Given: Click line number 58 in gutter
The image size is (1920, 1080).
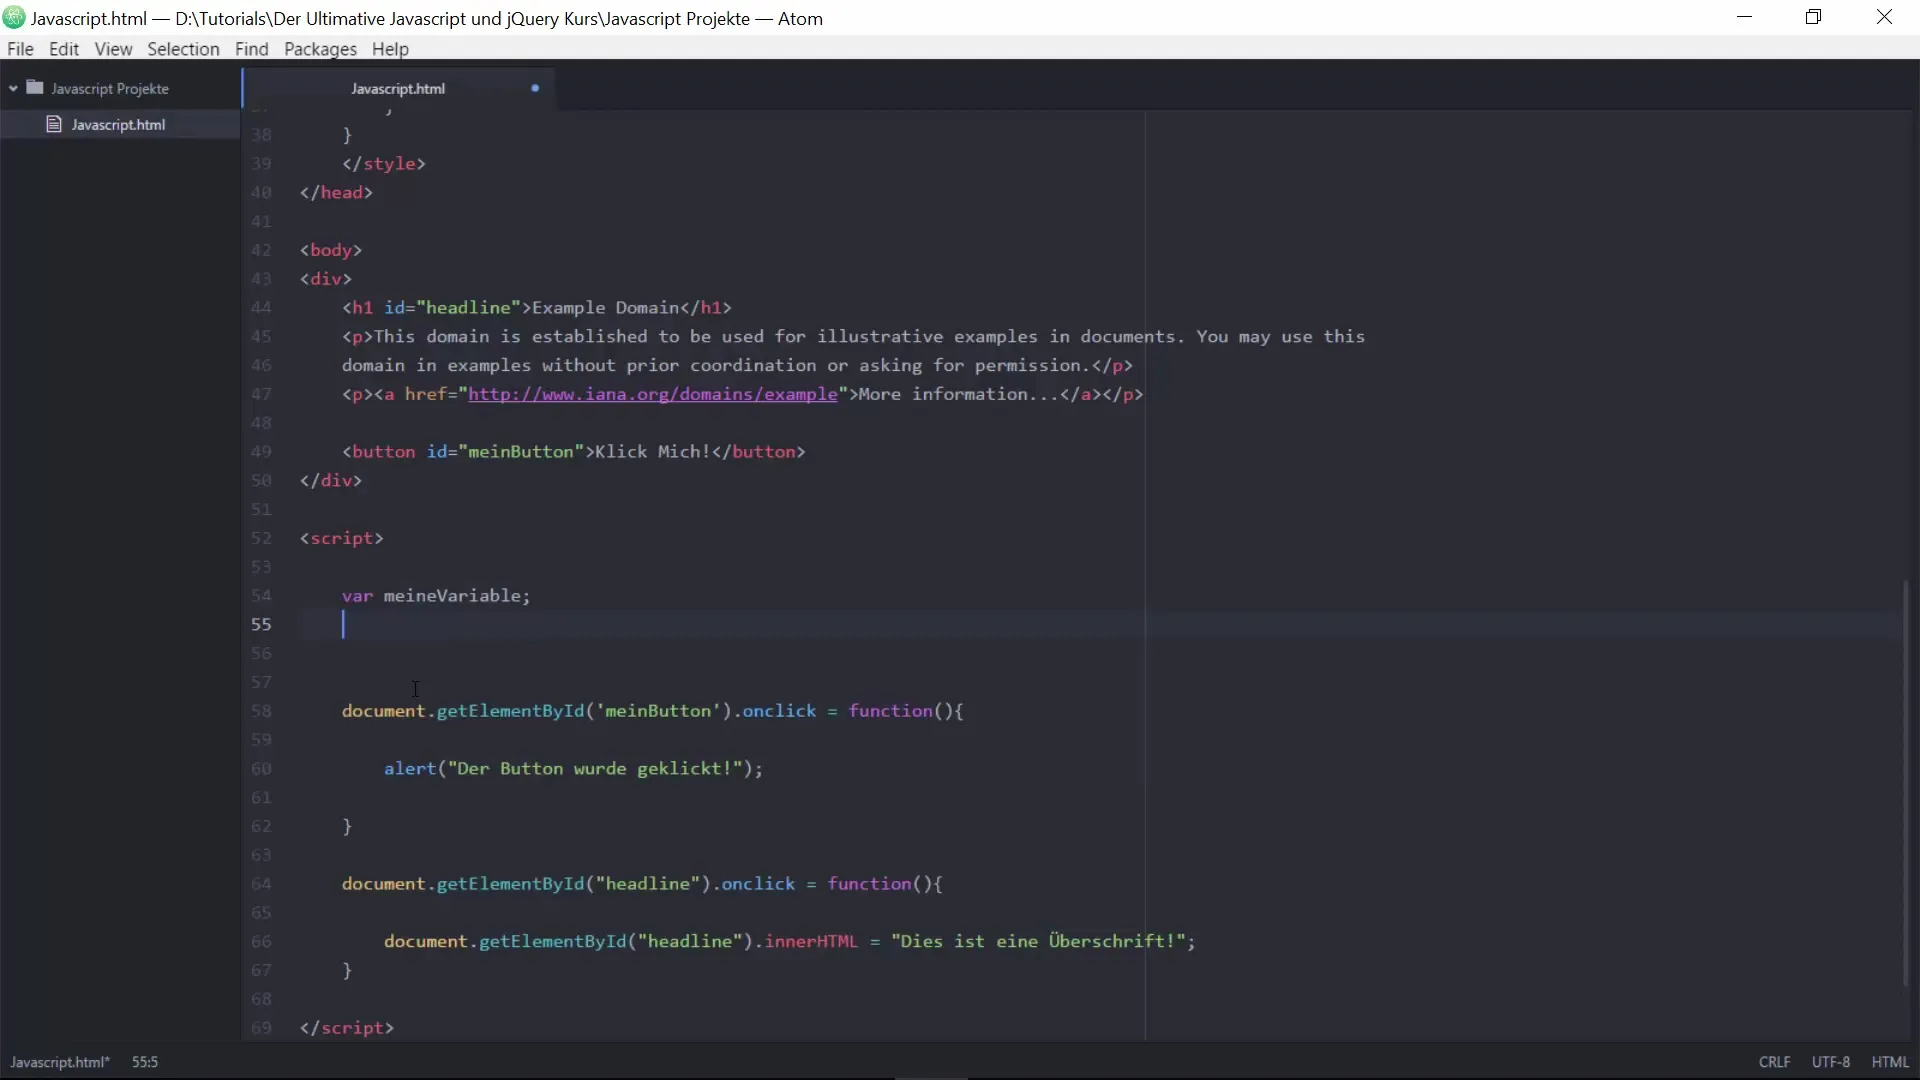Looking at the screenshot, I should [x=261, y=711].
